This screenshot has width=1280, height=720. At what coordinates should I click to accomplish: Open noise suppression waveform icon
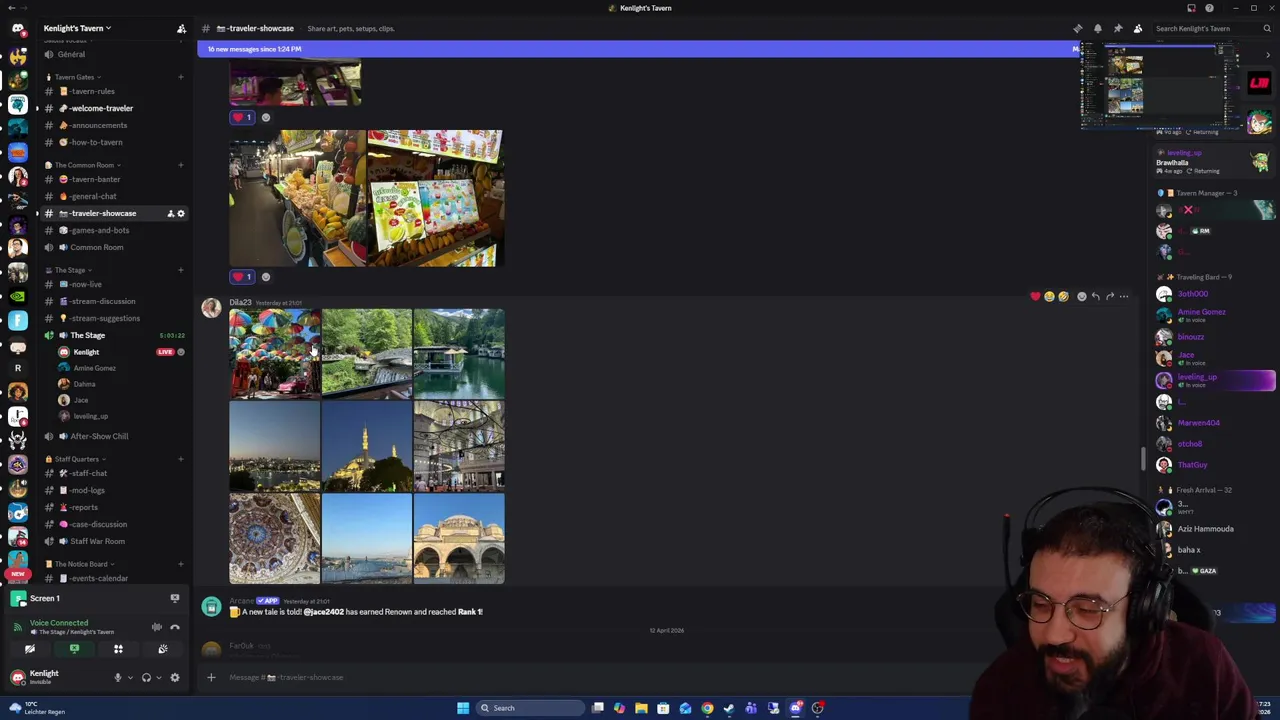156,627
